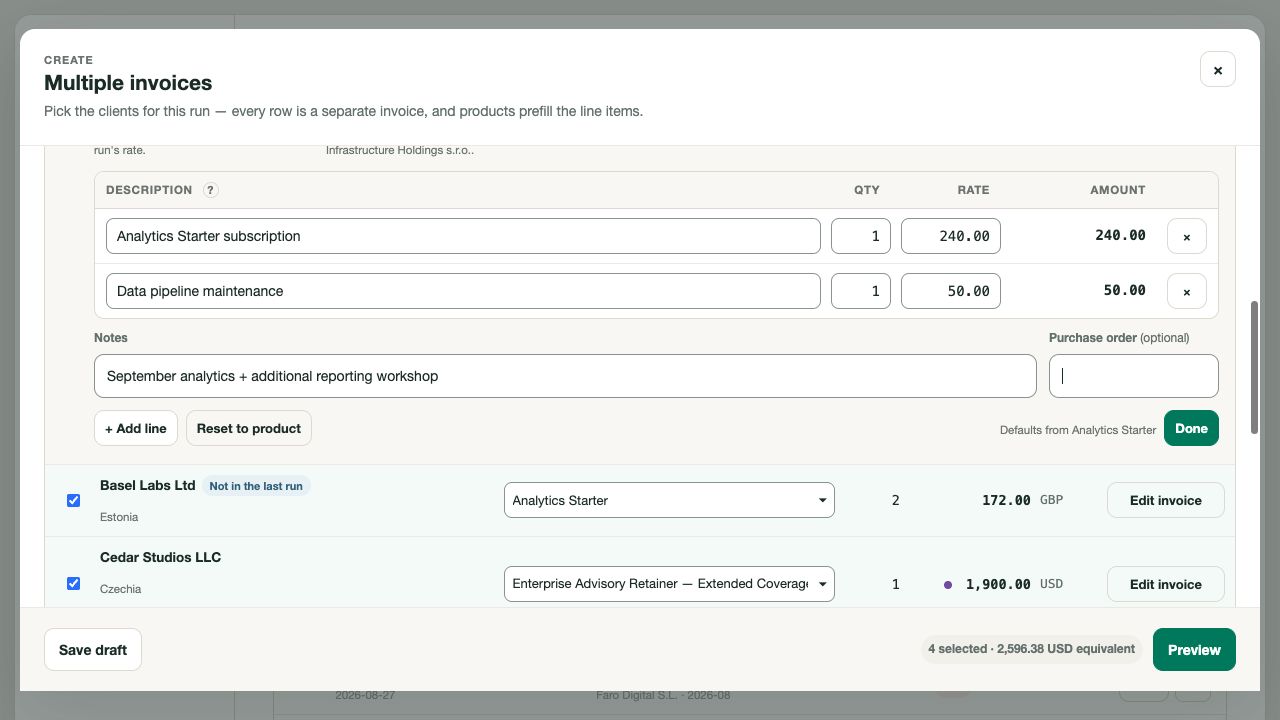Click 'Defaults from Analytics Starter' text
The width and height of the screenshot is (1280, 720).
click(x=1078, y=430)
